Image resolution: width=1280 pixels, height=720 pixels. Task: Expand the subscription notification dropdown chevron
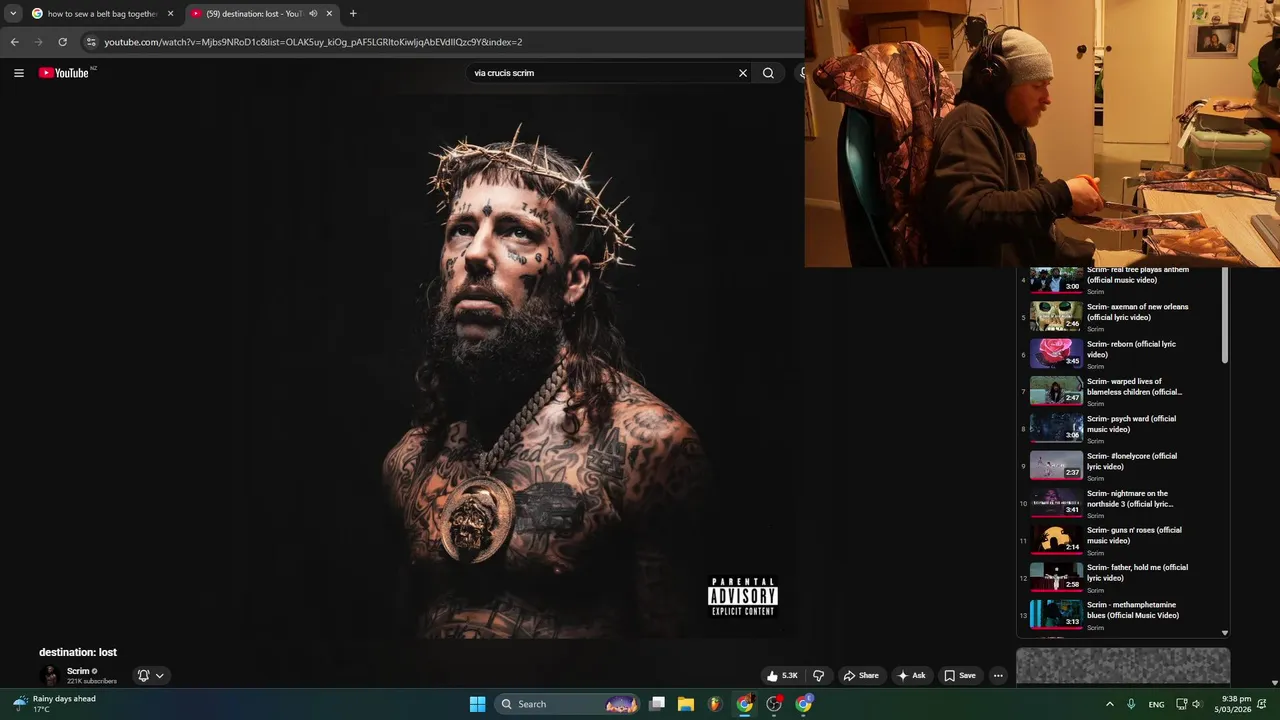(x=159, y=676)
